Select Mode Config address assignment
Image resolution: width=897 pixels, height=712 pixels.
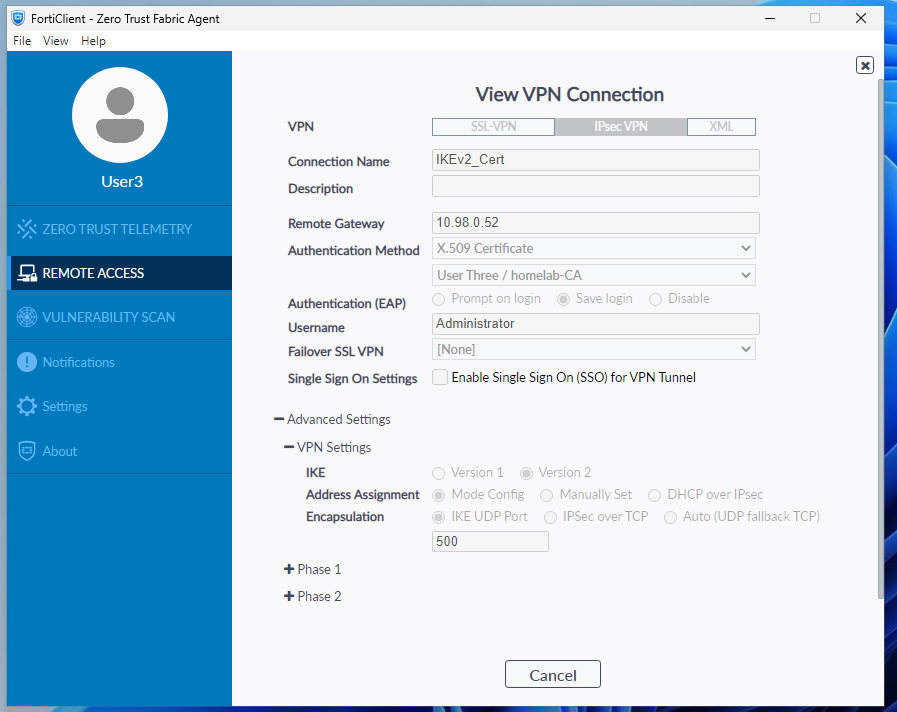tap(438, 495)
